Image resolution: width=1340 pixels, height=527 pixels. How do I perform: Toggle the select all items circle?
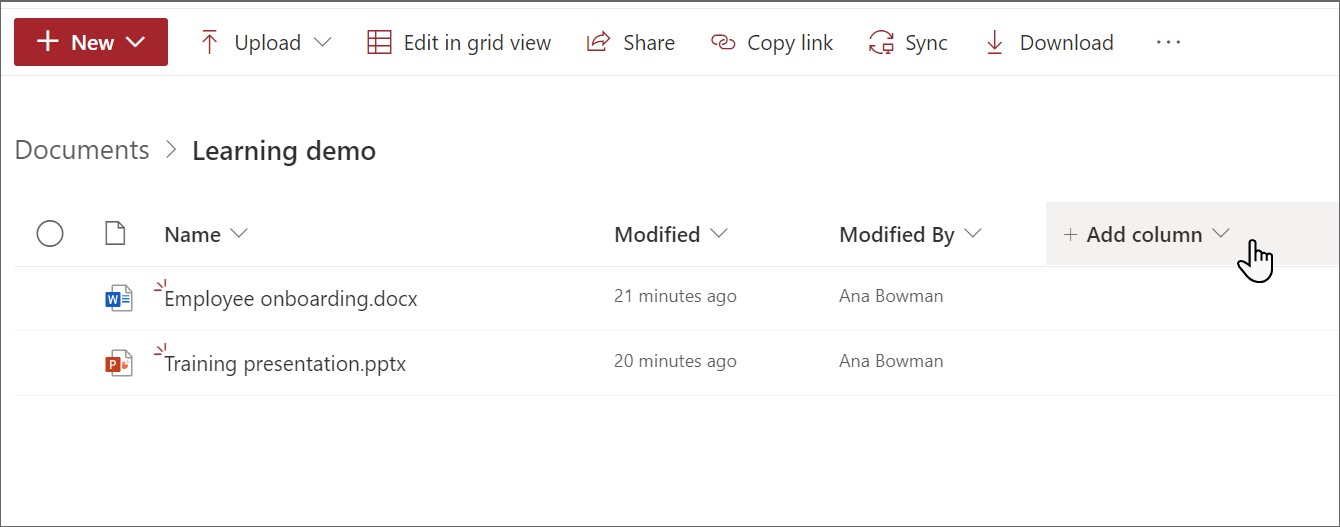pos(50,234)
